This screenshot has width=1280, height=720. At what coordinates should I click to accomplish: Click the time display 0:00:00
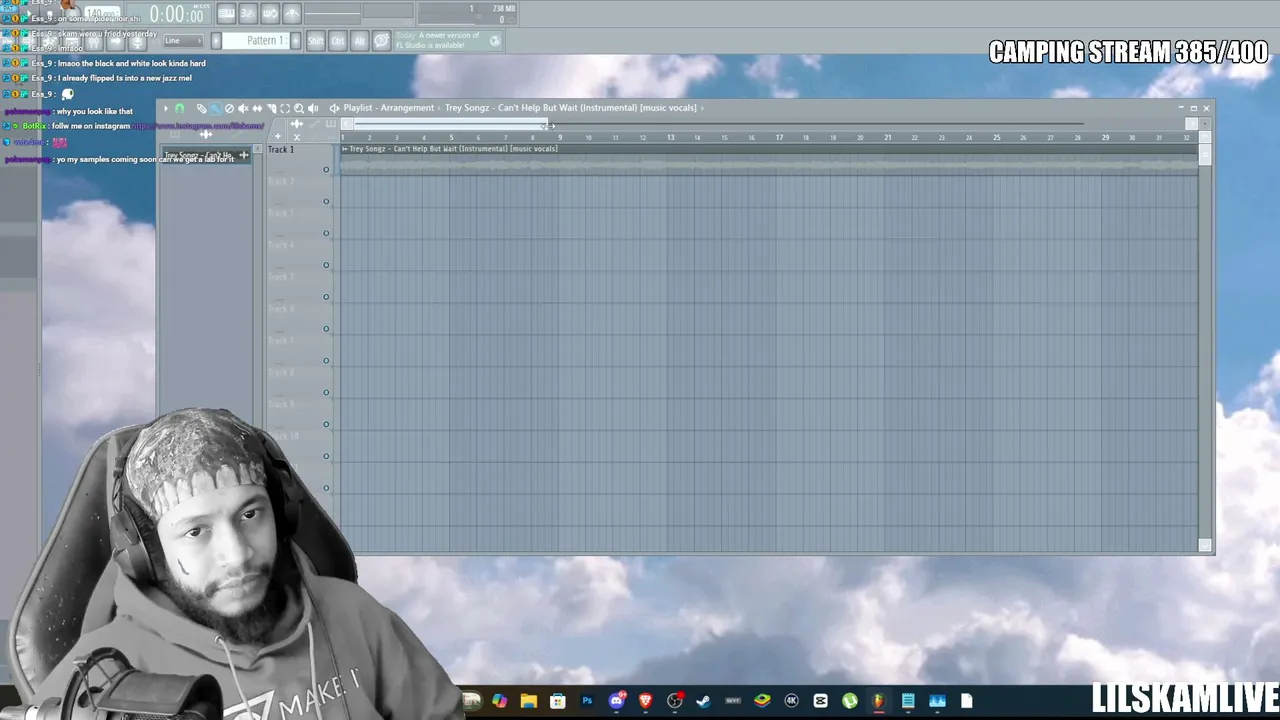click(176, 15)
